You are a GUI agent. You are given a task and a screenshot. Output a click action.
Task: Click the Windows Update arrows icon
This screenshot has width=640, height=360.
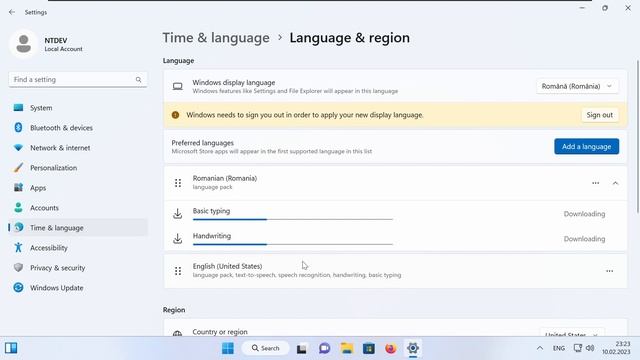tap(18, 287)
